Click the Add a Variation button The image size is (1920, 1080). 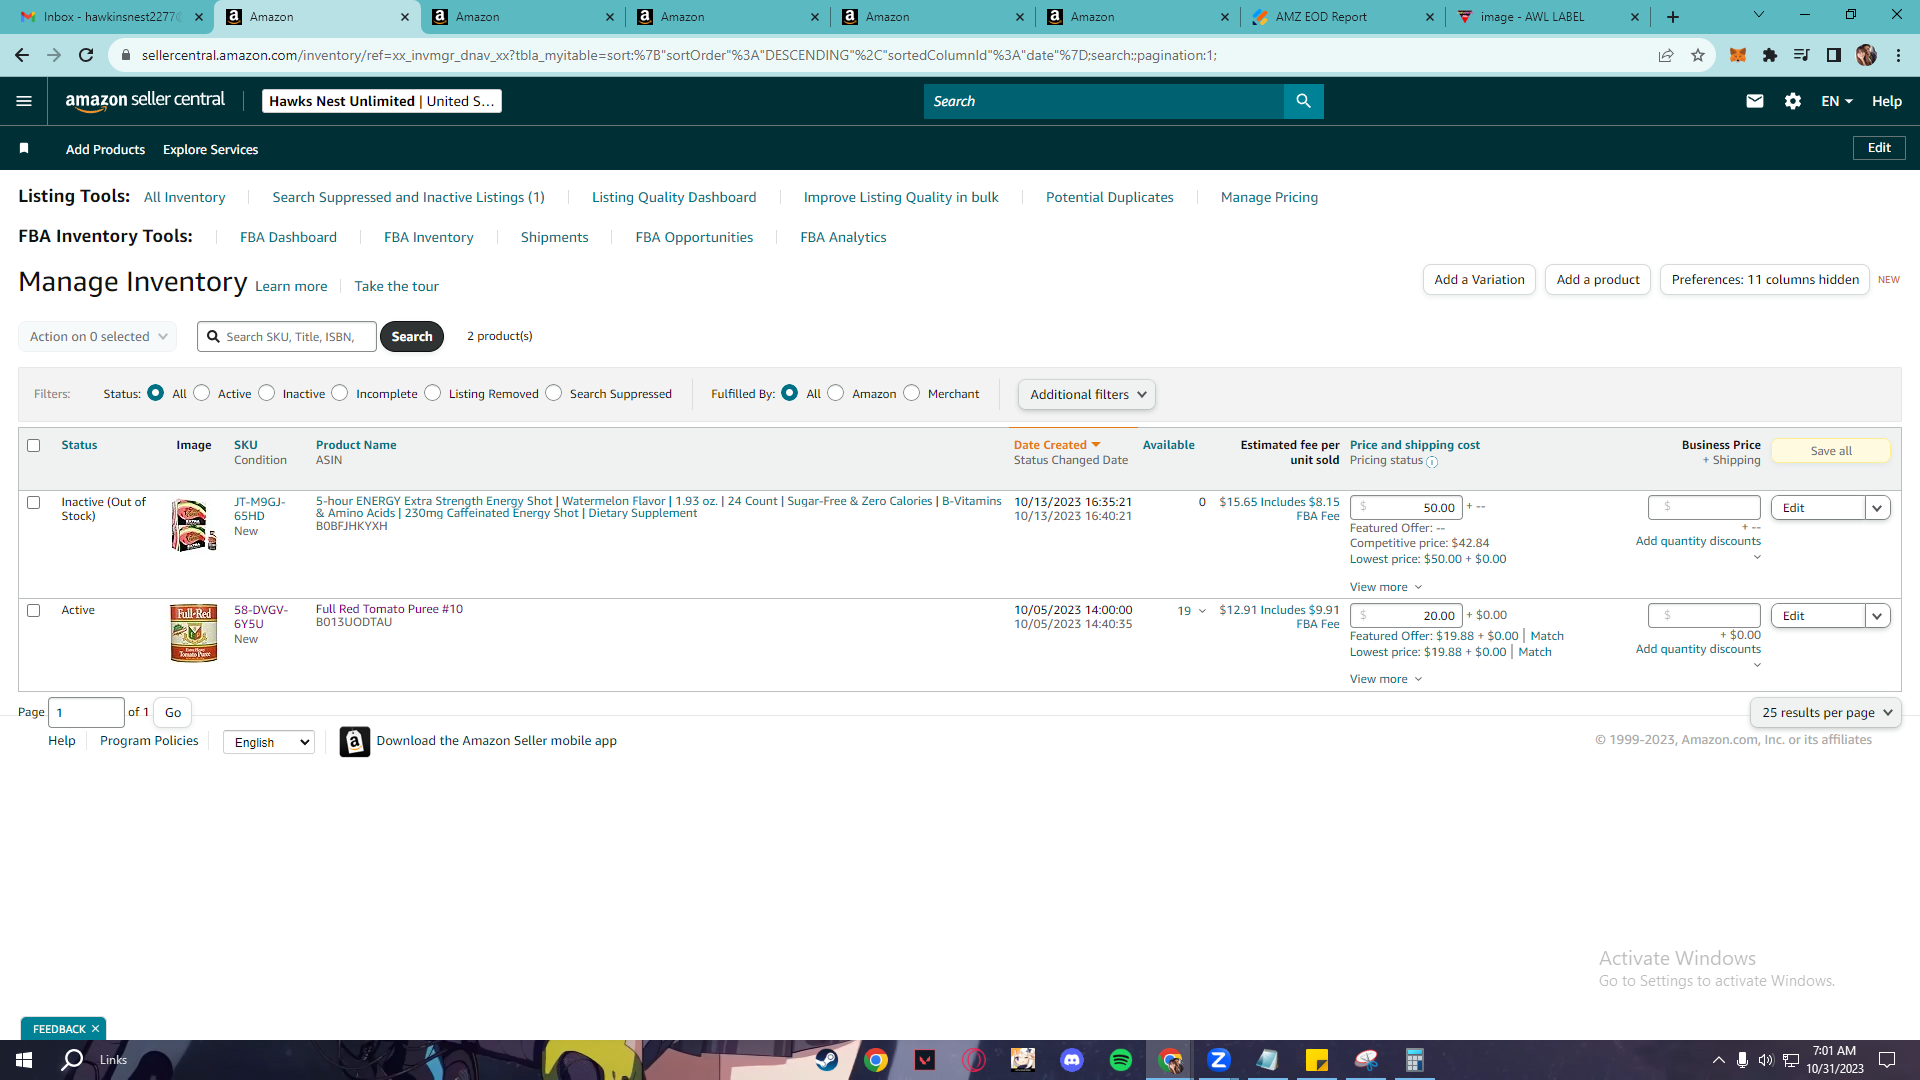1479,280
